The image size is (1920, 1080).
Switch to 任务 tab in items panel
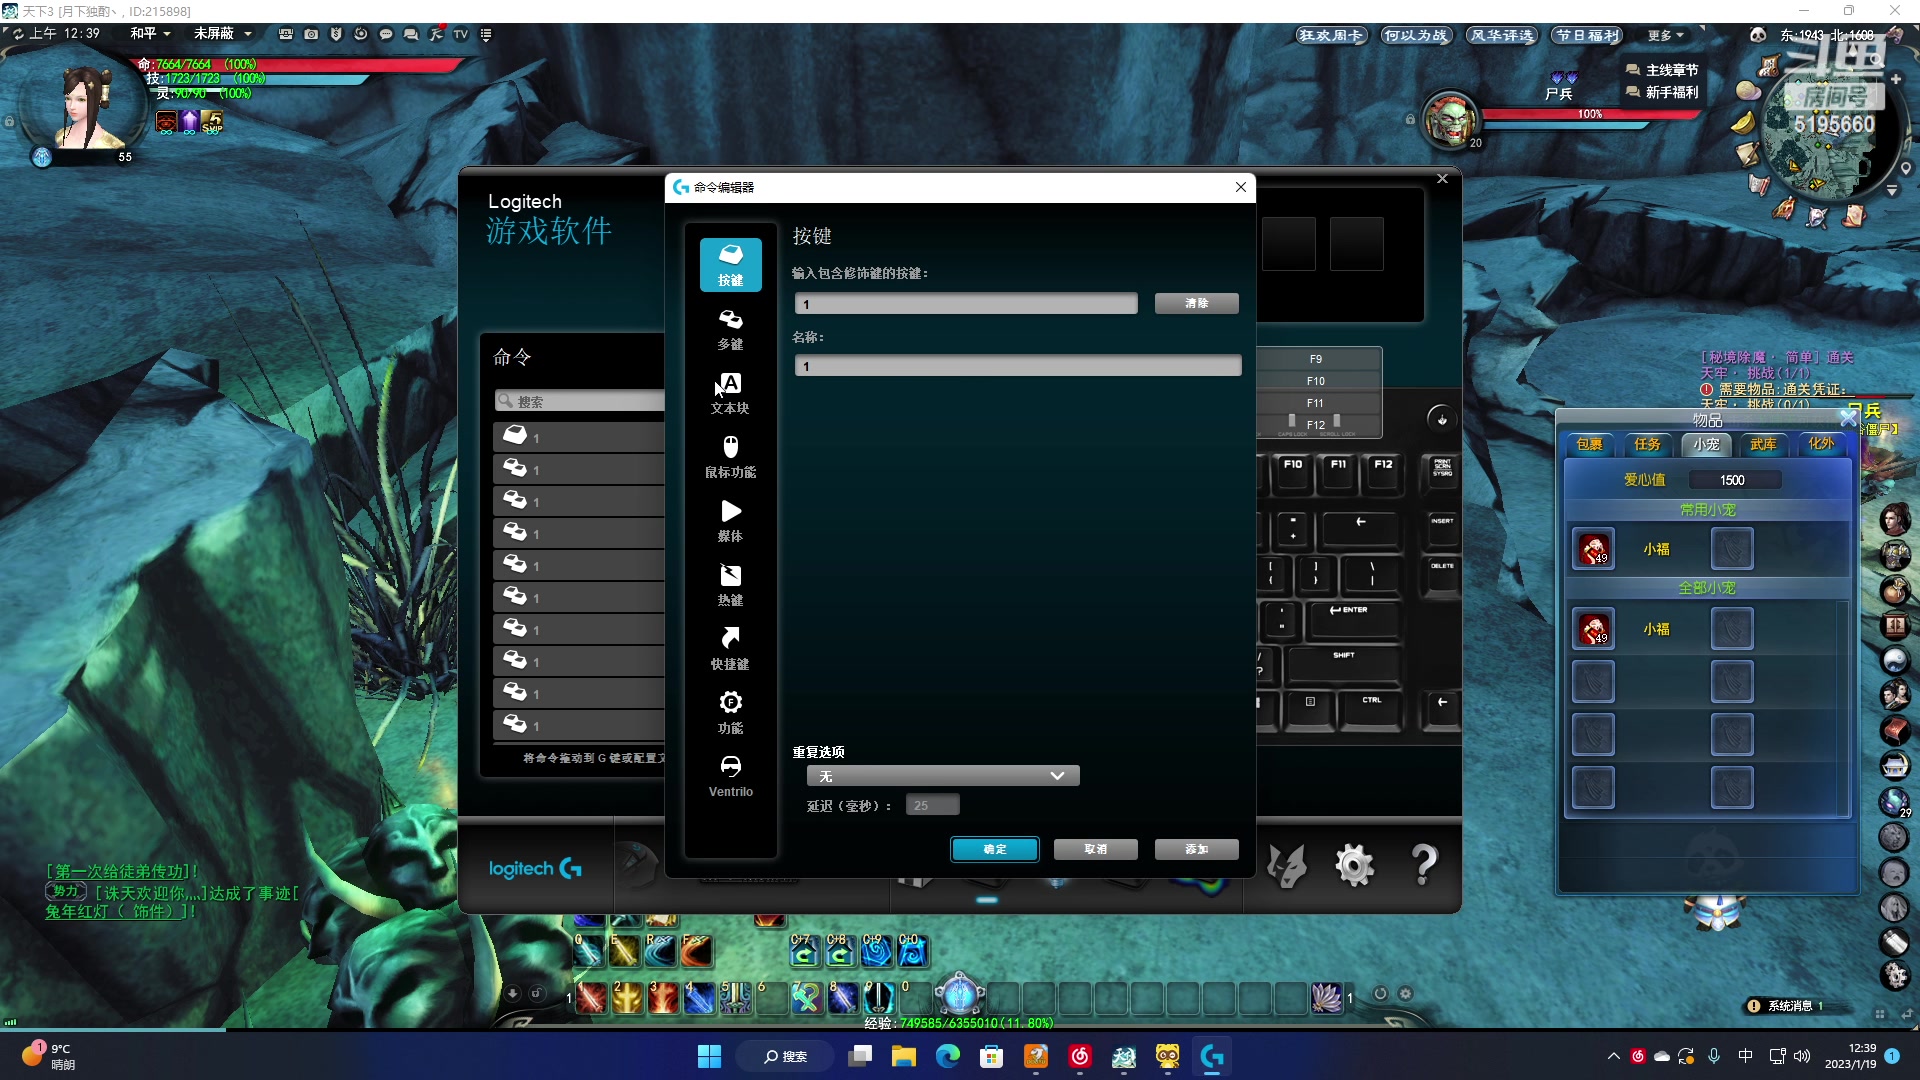1647,444
